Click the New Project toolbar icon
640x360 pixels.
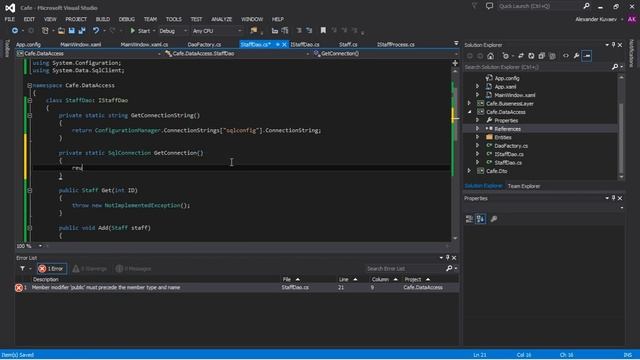(x=45, y=31)
